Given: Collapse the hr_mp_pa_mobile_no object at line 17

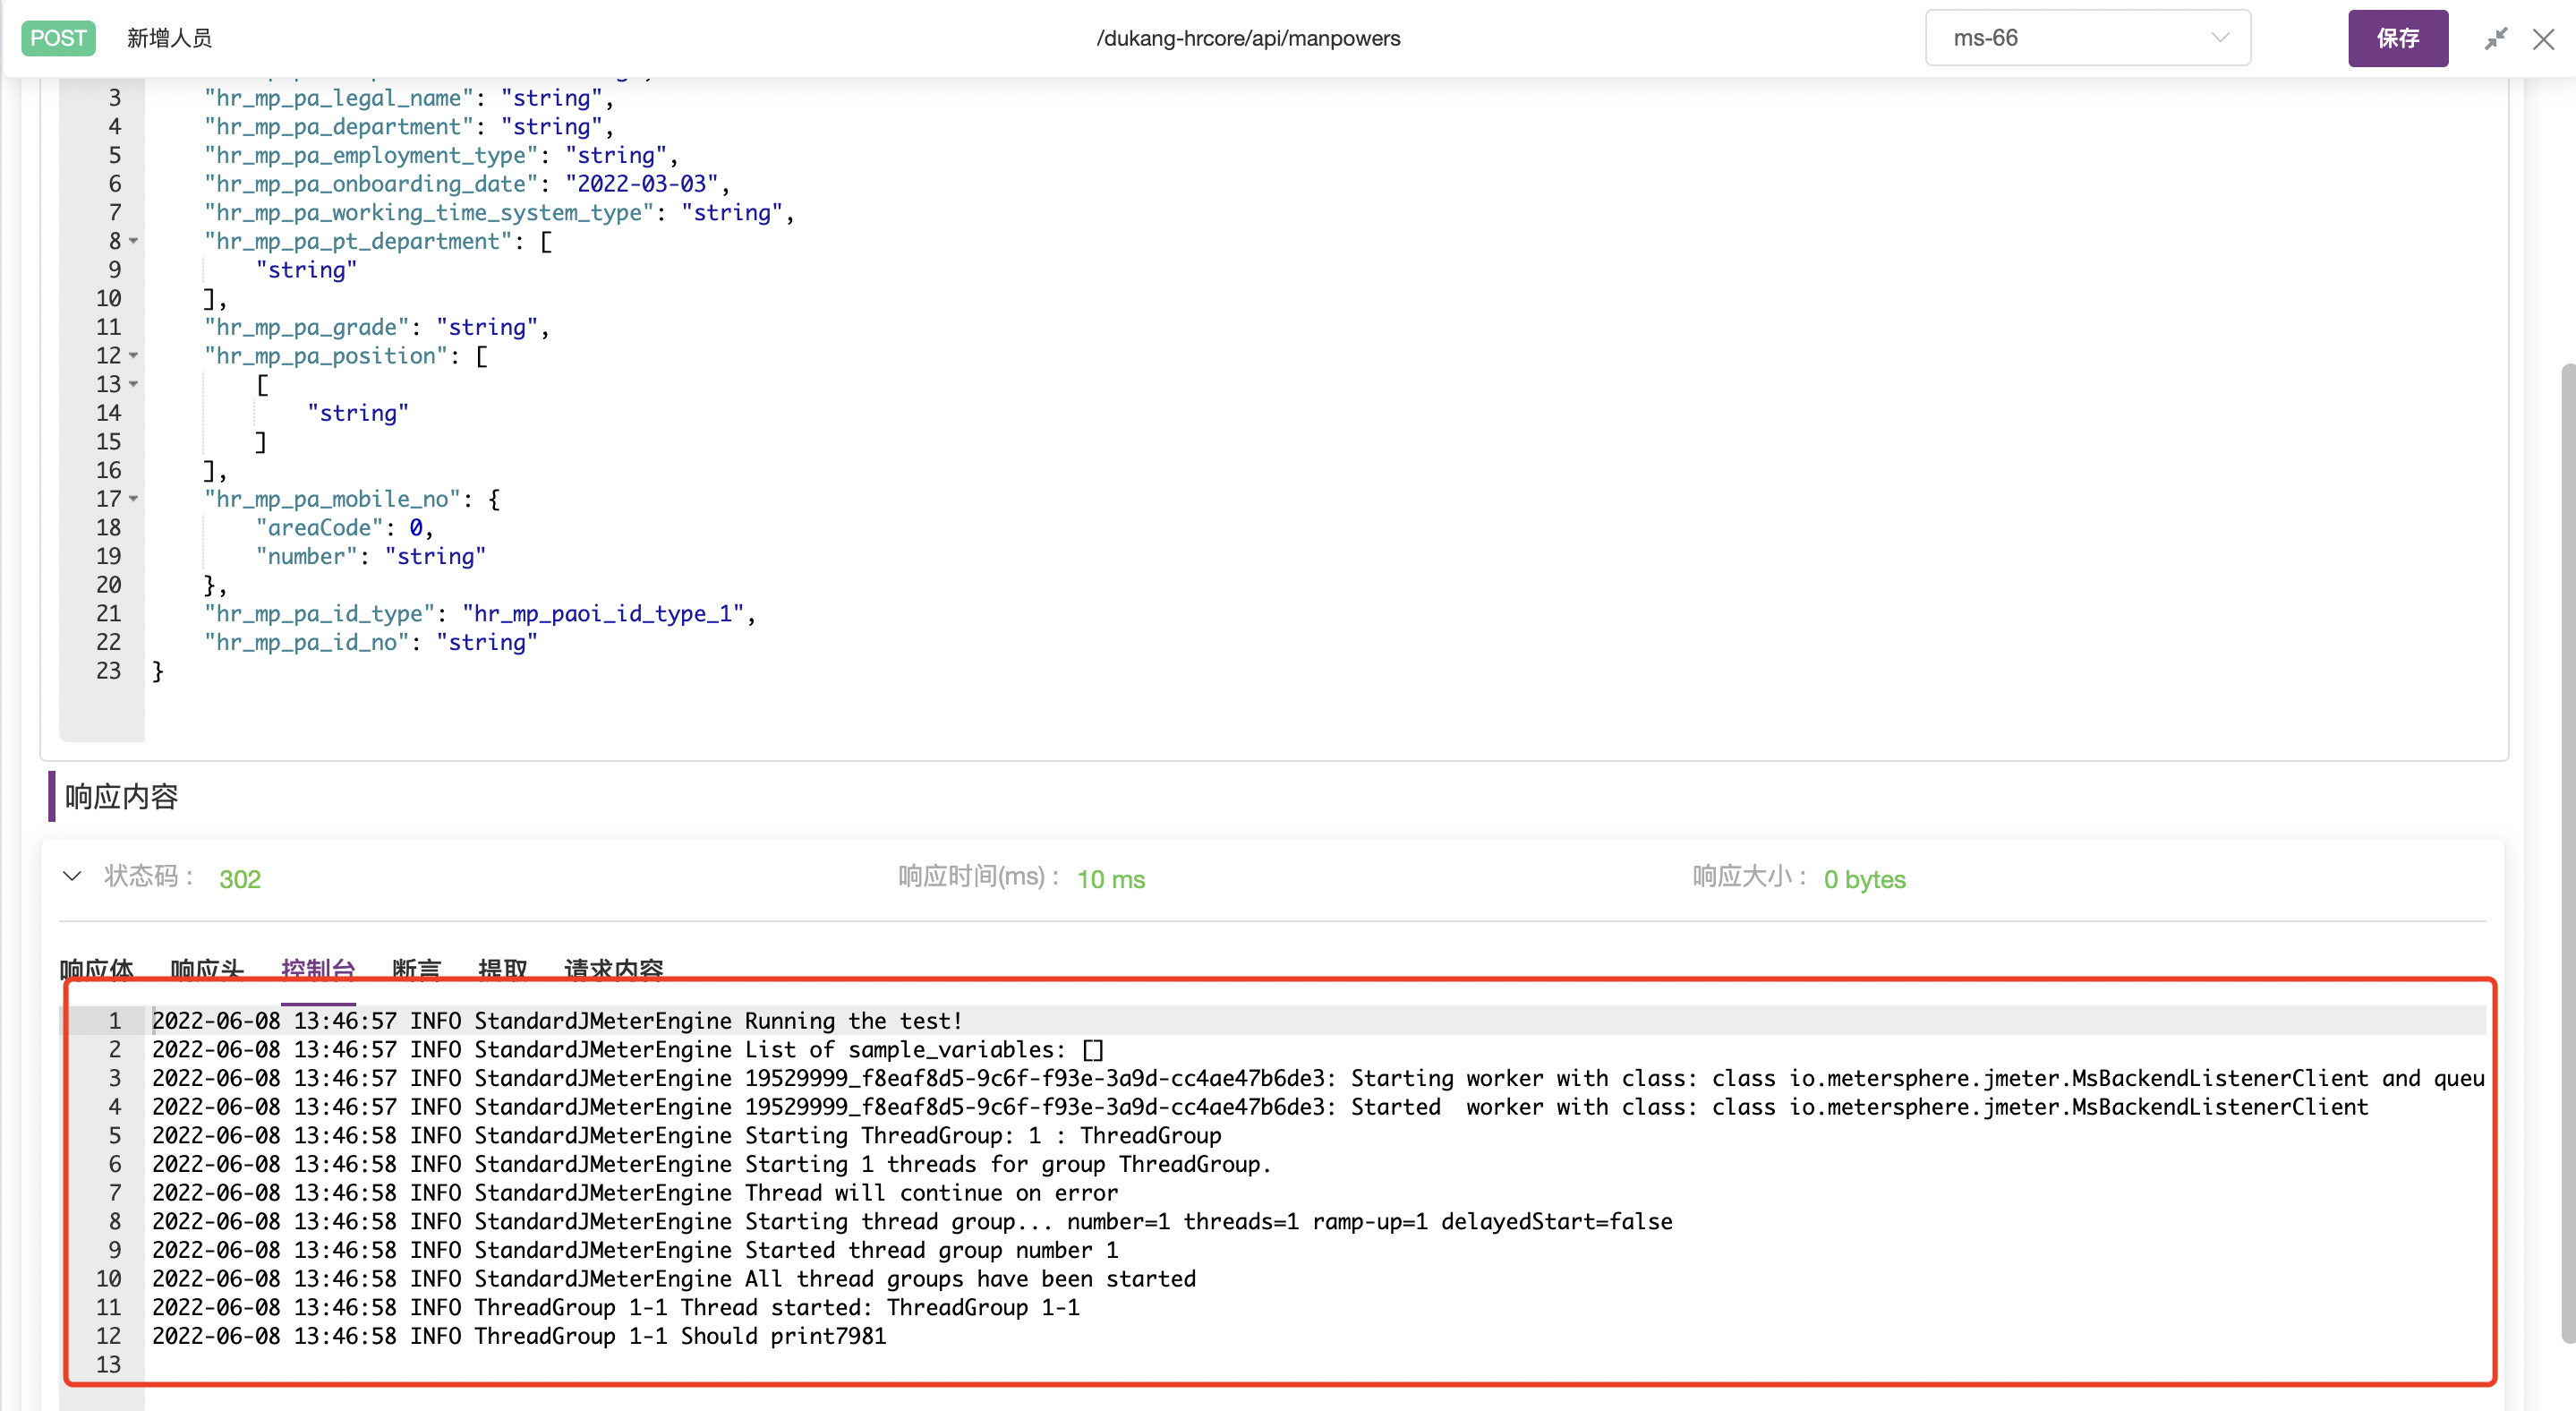Looking at the screenshot, I should 134,499.
